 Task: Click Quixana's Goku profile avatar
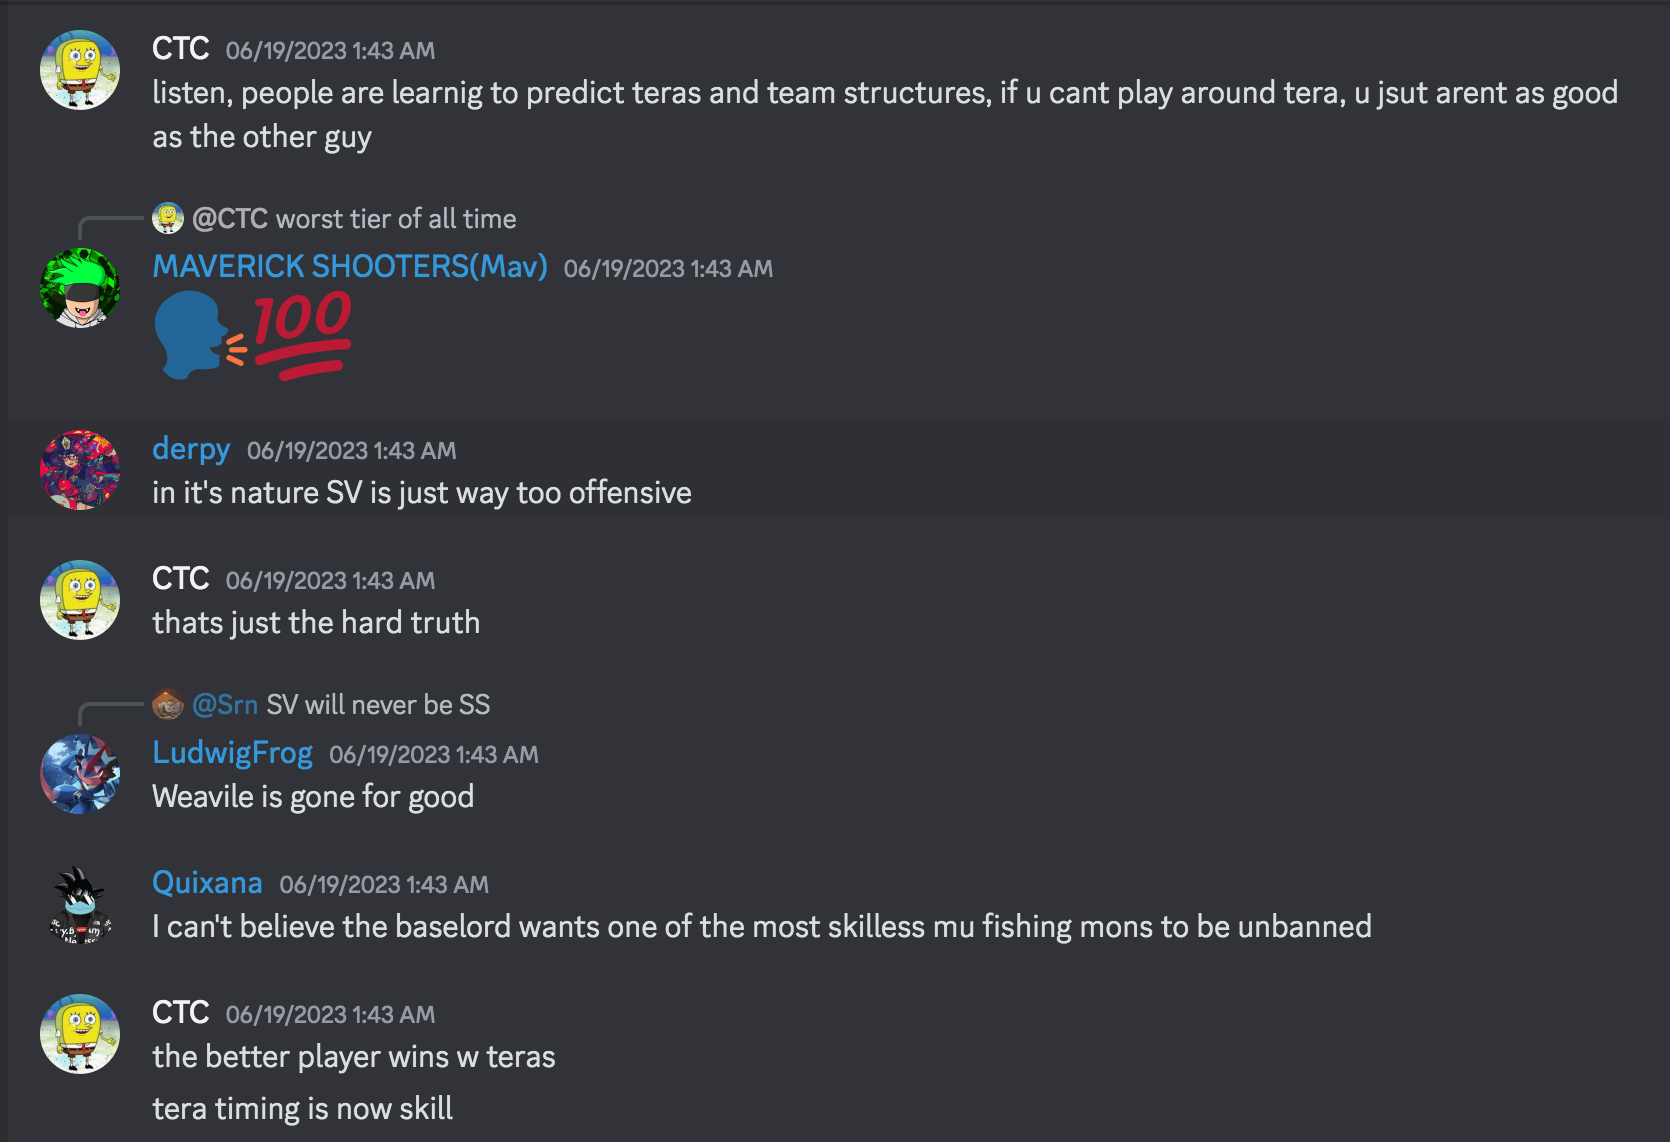pyautogui.click(x=80, y=906)
